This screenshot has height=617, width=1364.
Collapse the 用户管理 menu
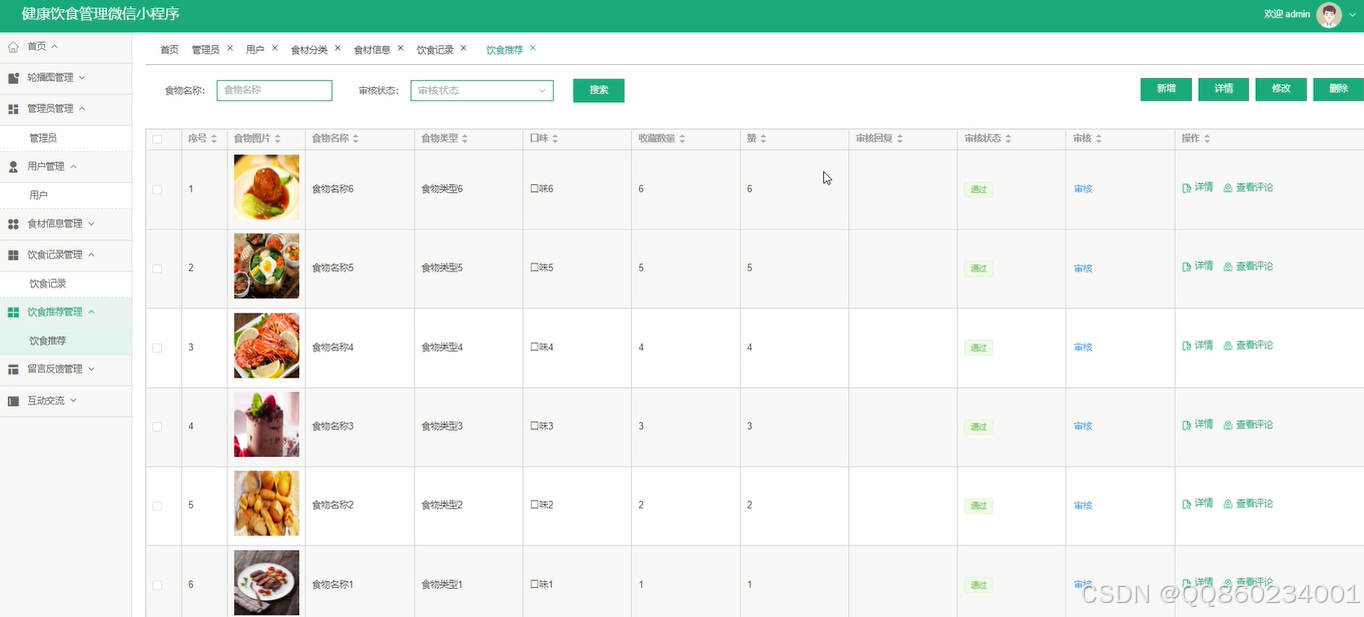pyautogui.click(x=74, y=167)
